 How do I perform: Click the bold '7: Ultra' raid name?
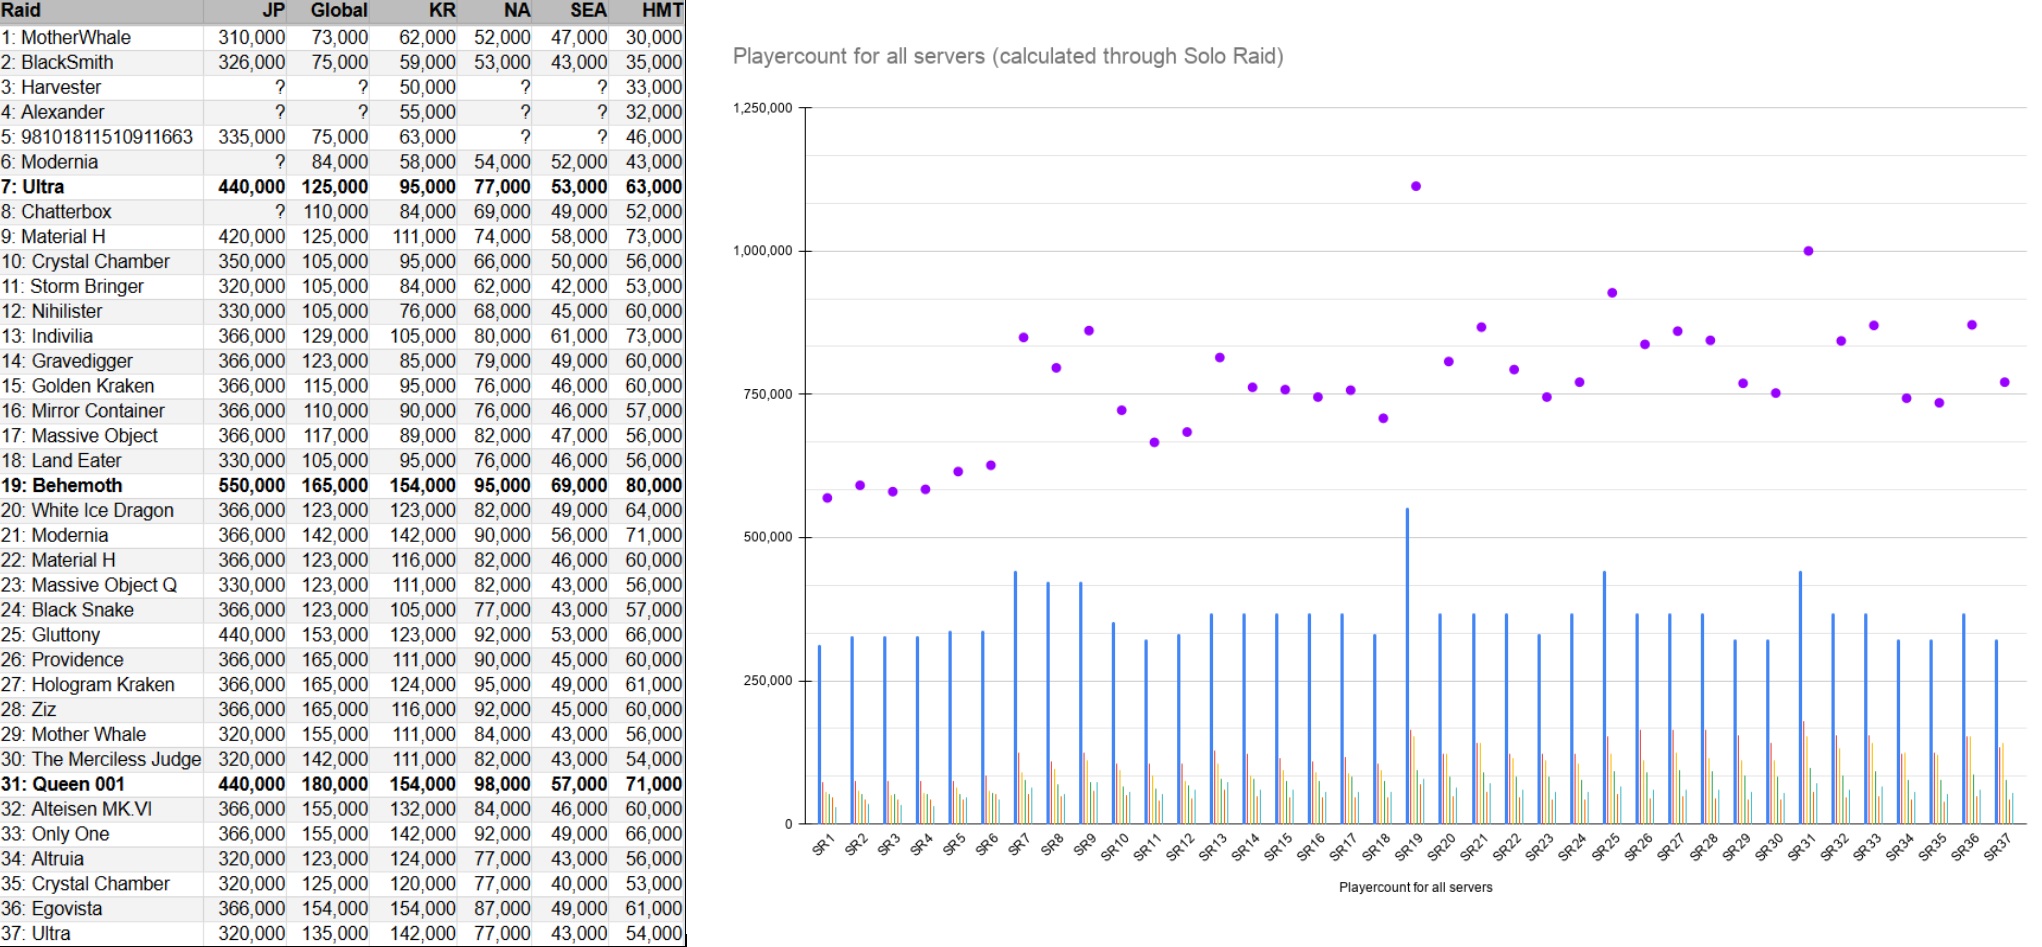tap(33, 187)
